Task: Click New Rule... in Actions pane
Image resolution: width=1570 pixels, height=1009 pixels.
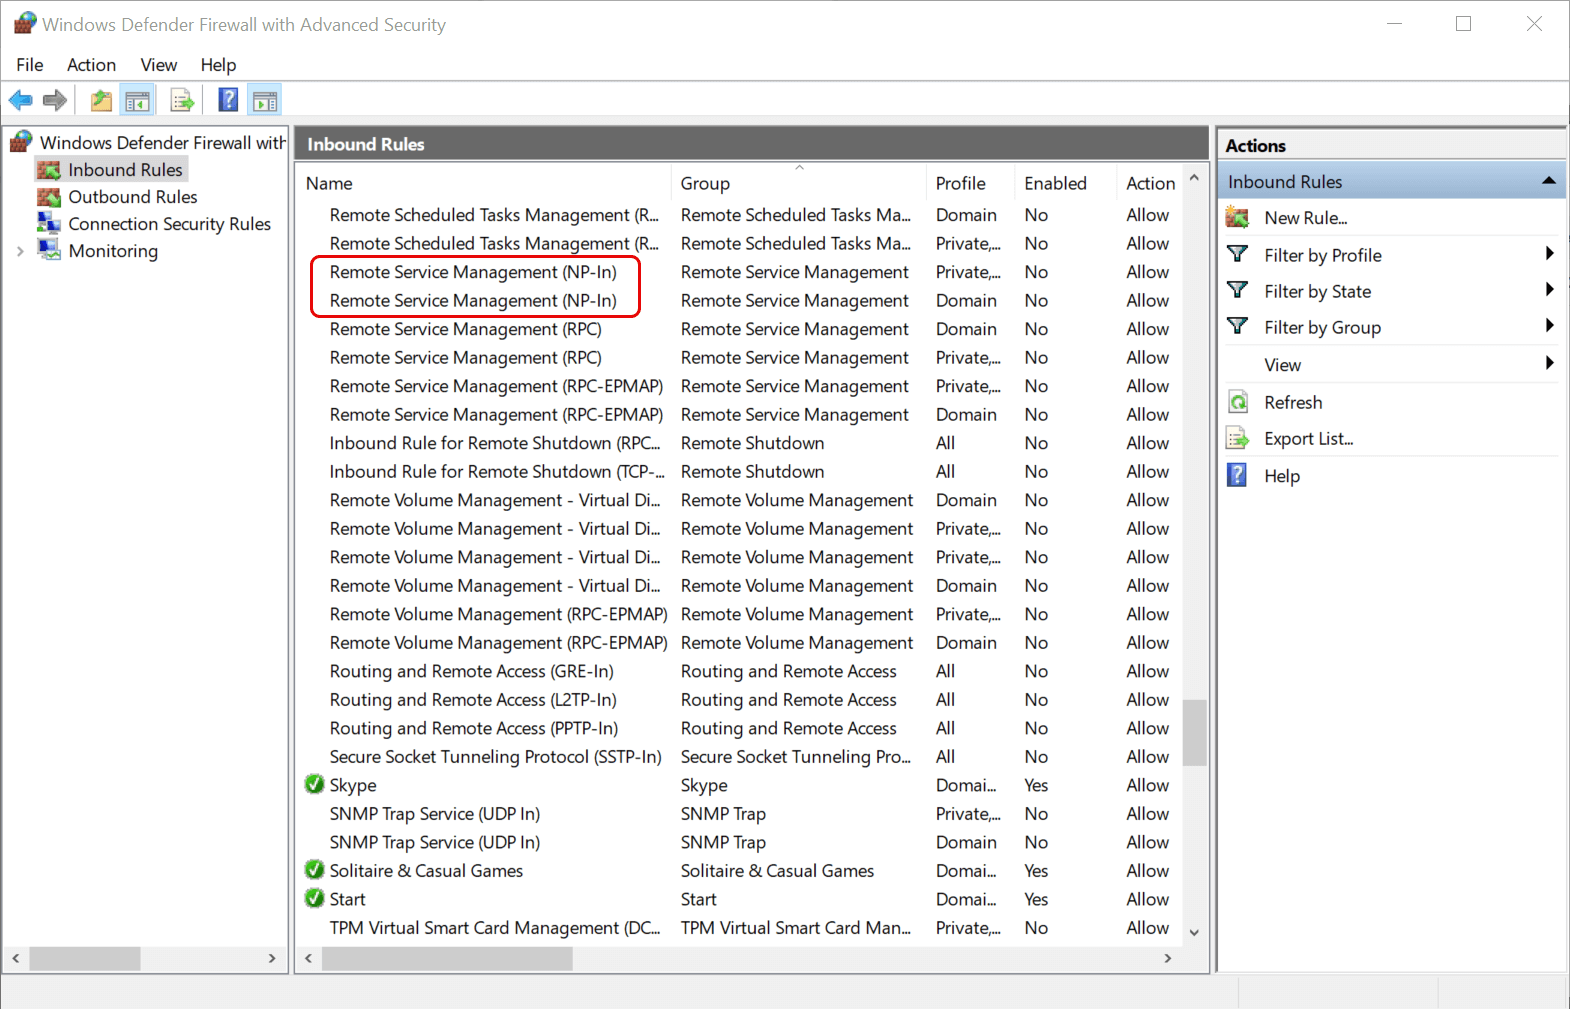Action: (x=1305, y=218)
